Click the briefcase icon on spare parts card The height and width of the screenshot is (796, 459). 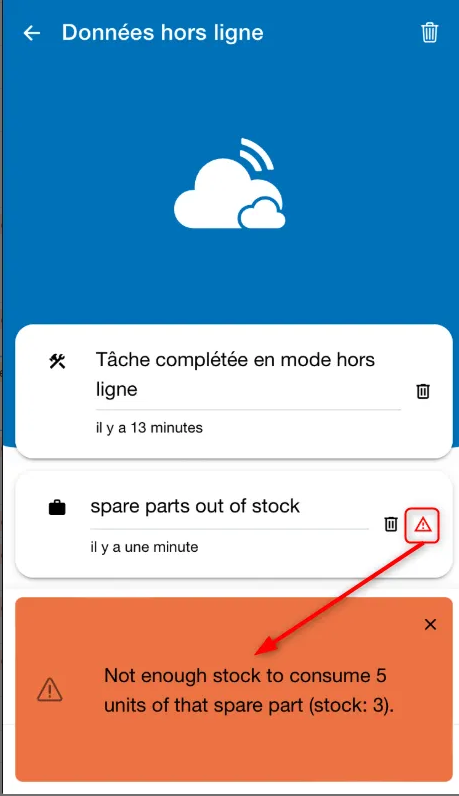57,508
